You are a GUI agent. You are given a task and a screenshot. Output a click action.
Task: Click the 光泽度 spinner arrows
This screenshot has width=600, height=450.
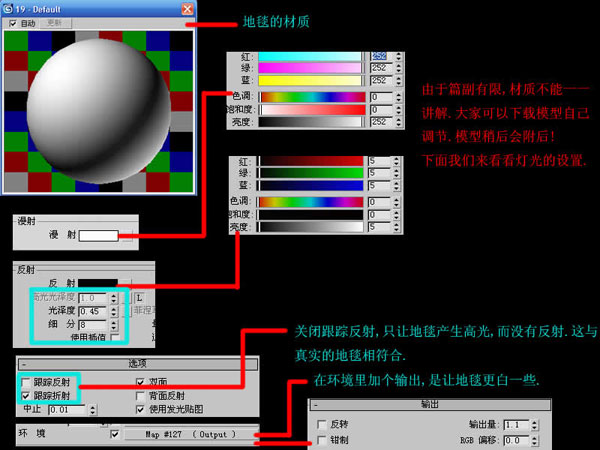pyautogui.click(x=114, y=311)
